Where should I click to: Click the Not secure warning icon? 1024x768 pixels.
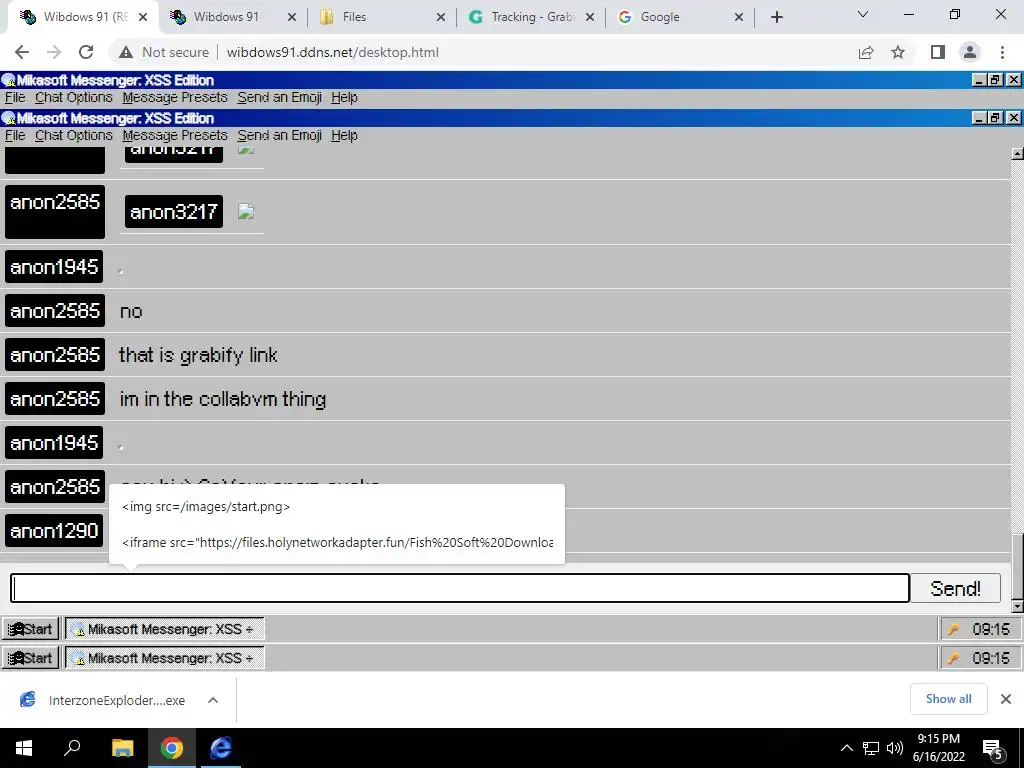126,52
